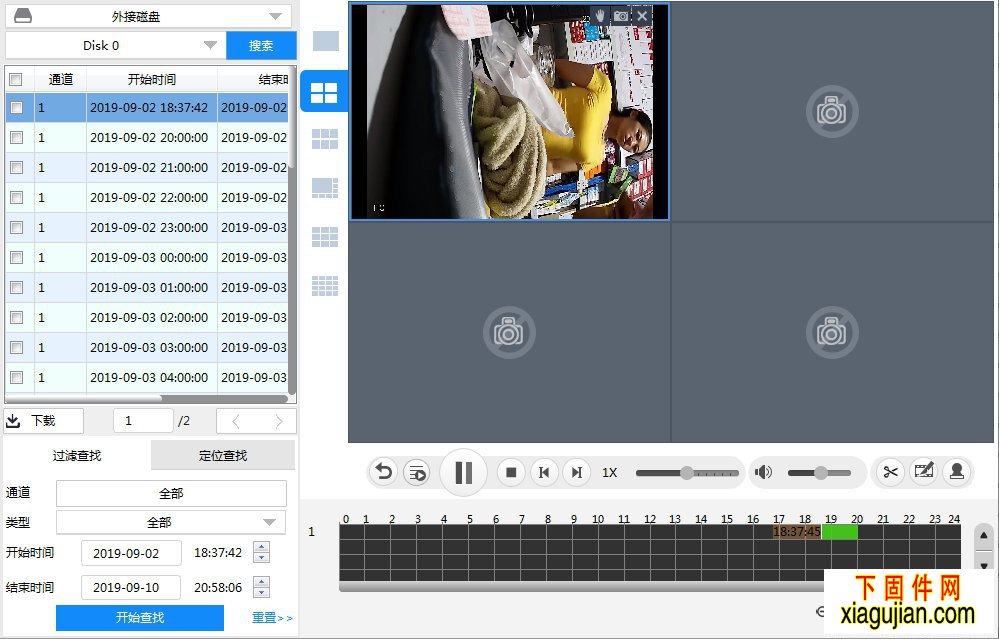Check the 2019-09-02 20:00:00 record

17,138
